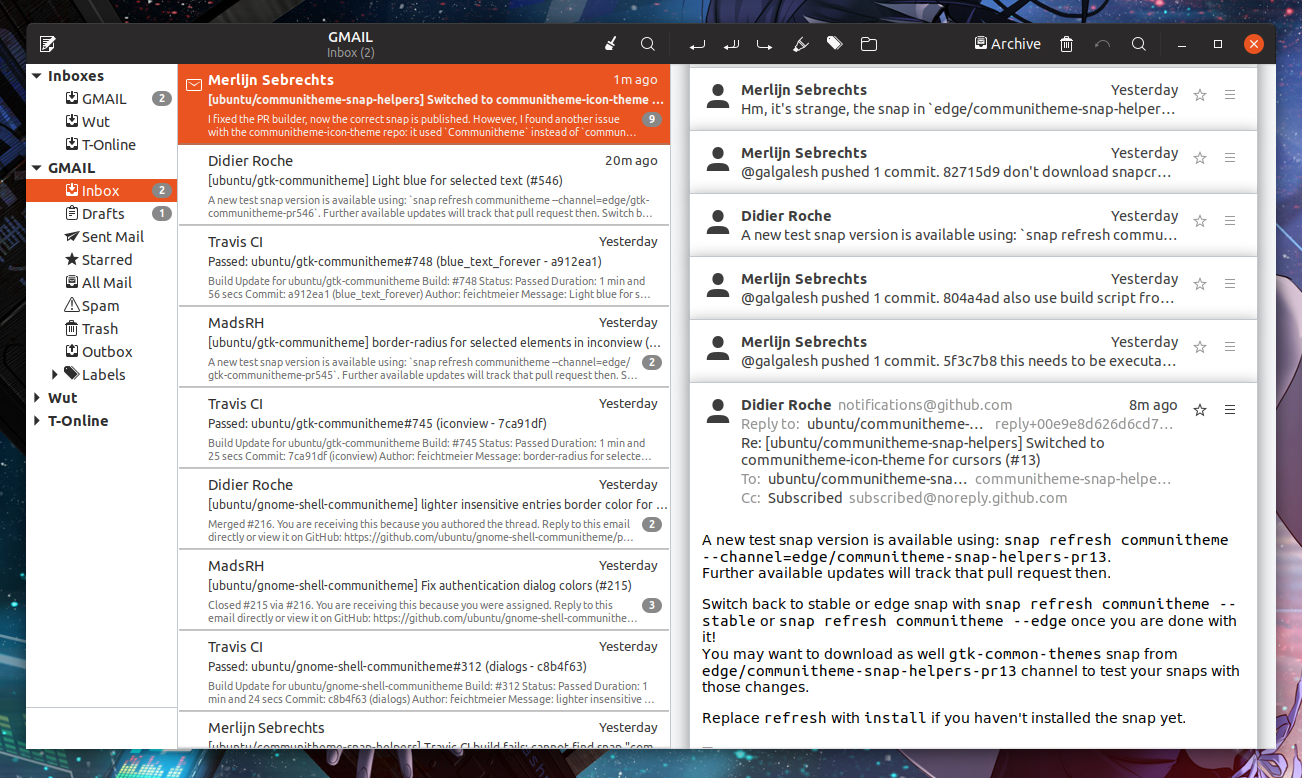Open Travis CI gnome-shell-communitheme#312 conversation
The width and height of the screenshot is (1302, 778).
tap(423, 672)
